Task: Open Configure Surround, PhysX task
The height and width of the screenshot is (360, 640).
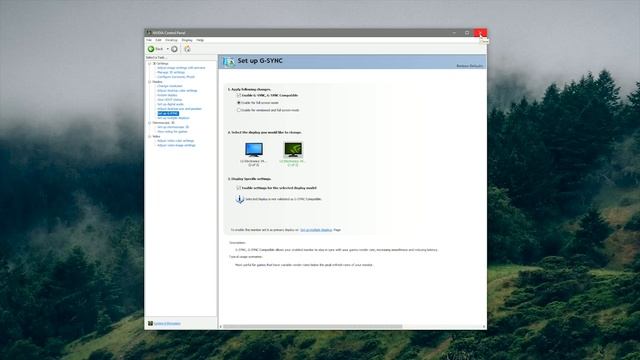Action: 176,77
